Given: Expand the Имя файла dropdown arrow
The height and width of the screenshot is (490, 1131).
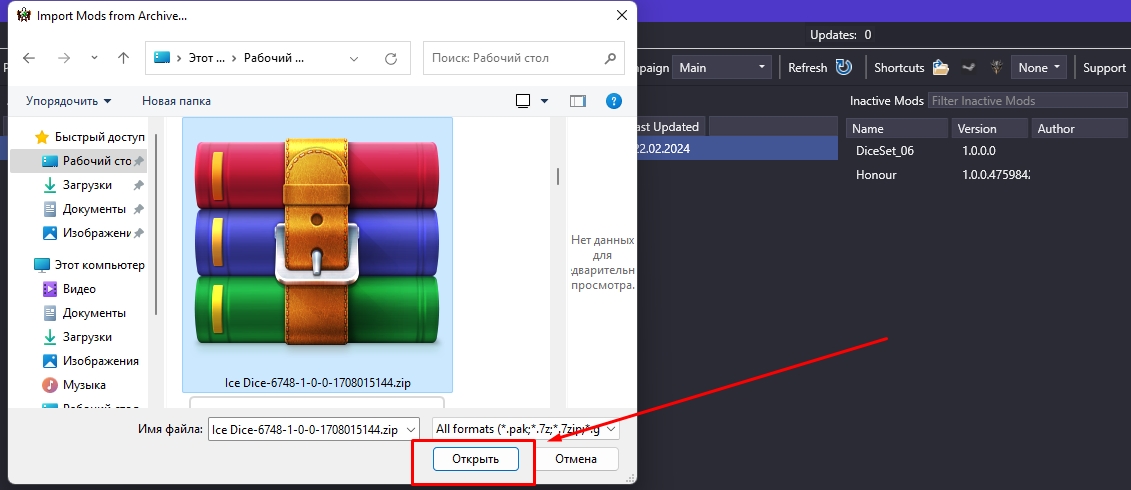Looking at the screenshot, I should pos(411,429).
